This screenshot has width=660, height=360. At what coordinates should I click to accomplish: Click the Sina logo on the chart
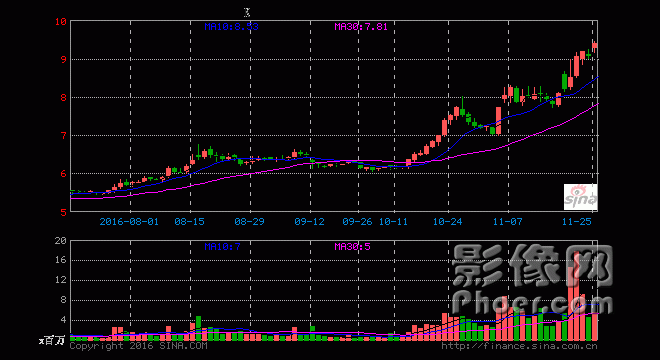click(580, 197)
